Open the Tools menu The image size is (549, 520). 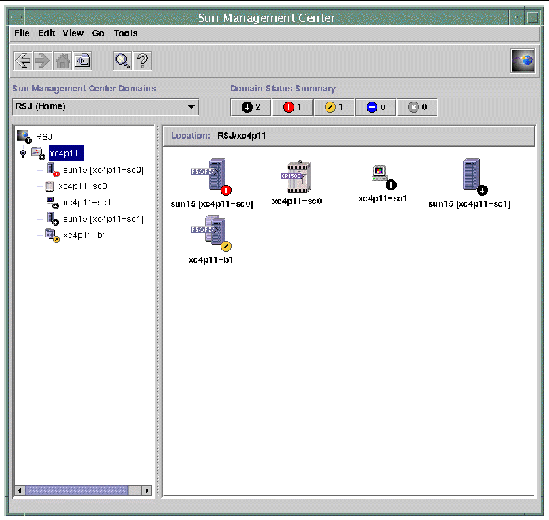point(125,33)
